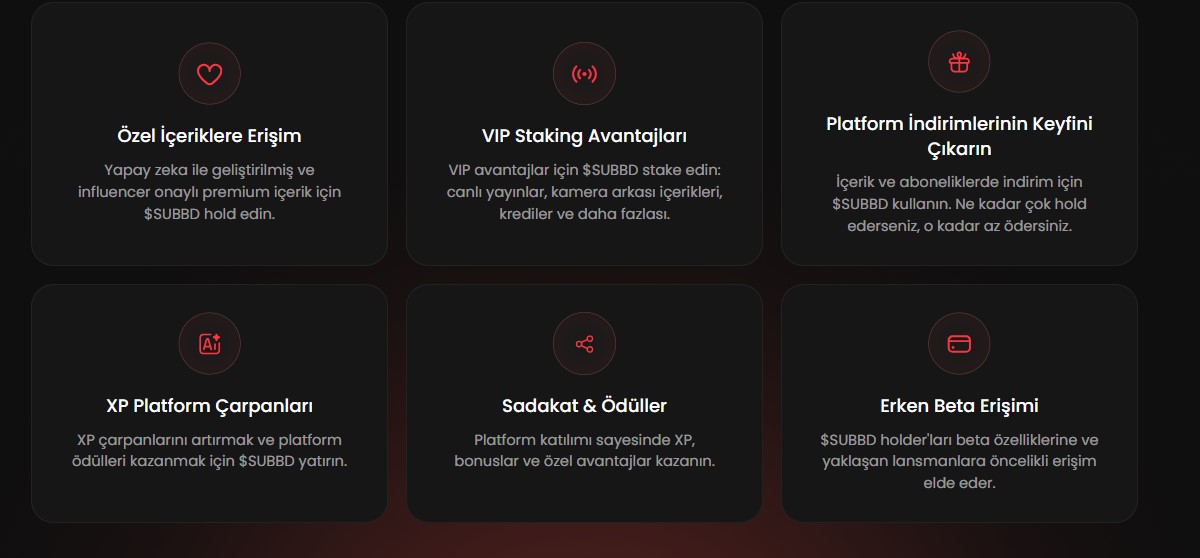Select the XP Platform Çarpanları heading
Image resolution: width=1200 pixels, height=558 pixels.
click(x=209, y=406)
